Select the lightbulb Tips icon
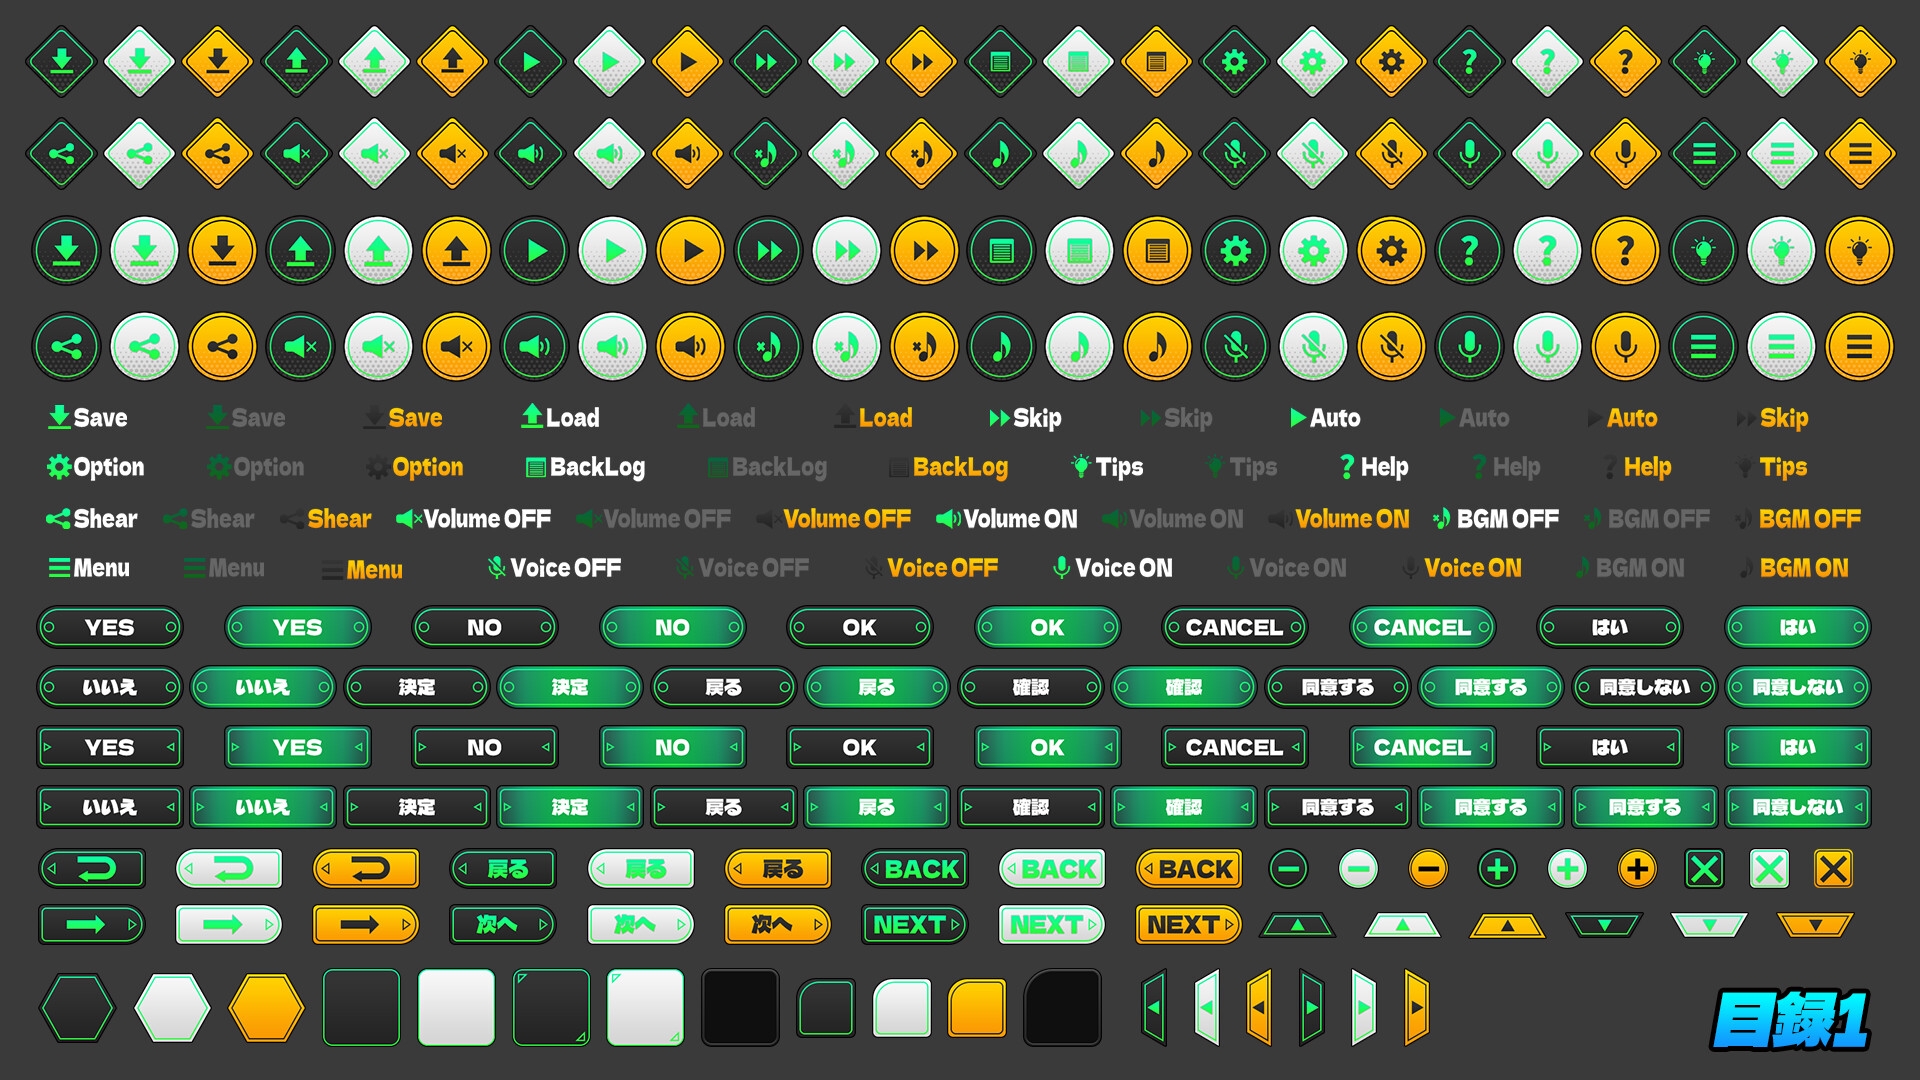The image size is (1920, 1080). [1703, 62]
